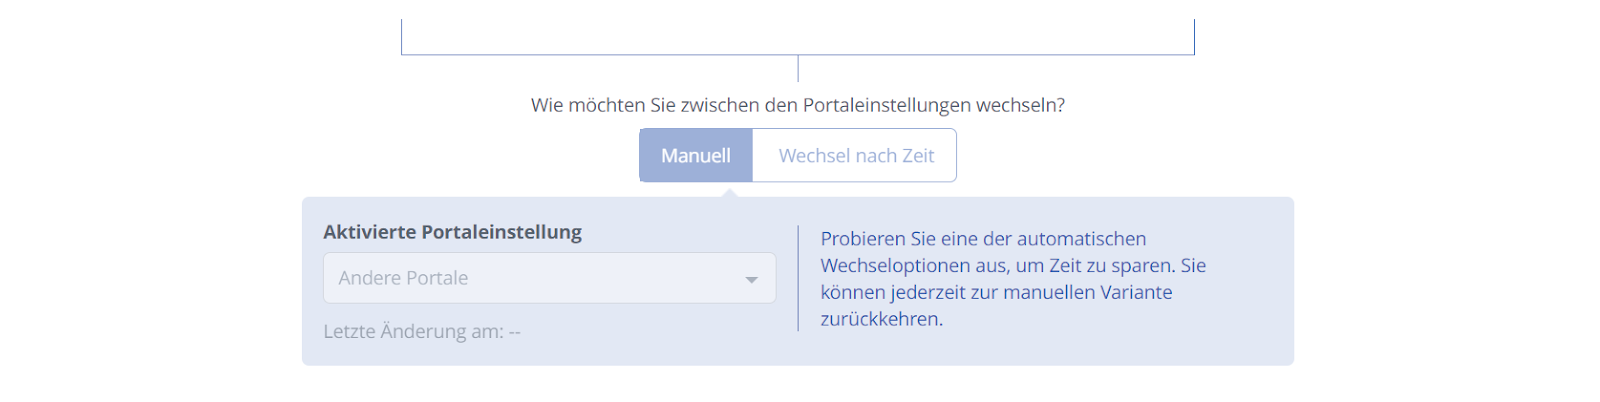Click the placeholder text Andere Portale
The image size is (1600, 402).
click(x=403, y=278)
